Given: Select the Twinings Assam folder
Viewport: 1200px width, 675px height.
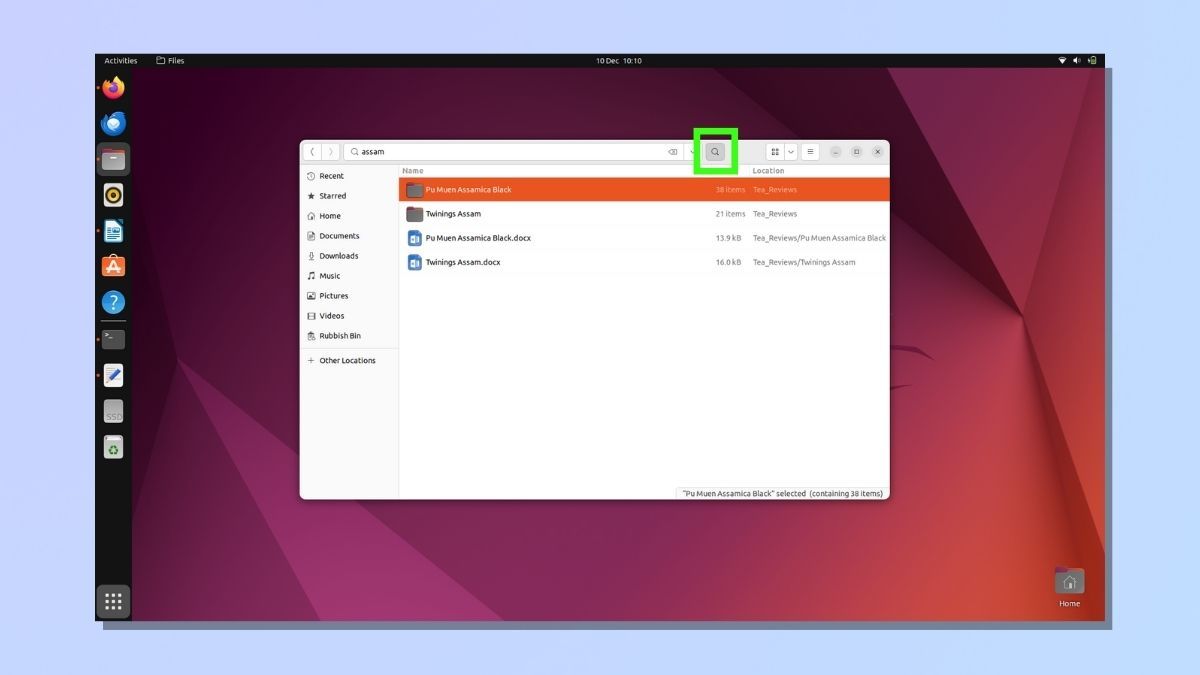Looking at the screenshot, I should [453, 213].
